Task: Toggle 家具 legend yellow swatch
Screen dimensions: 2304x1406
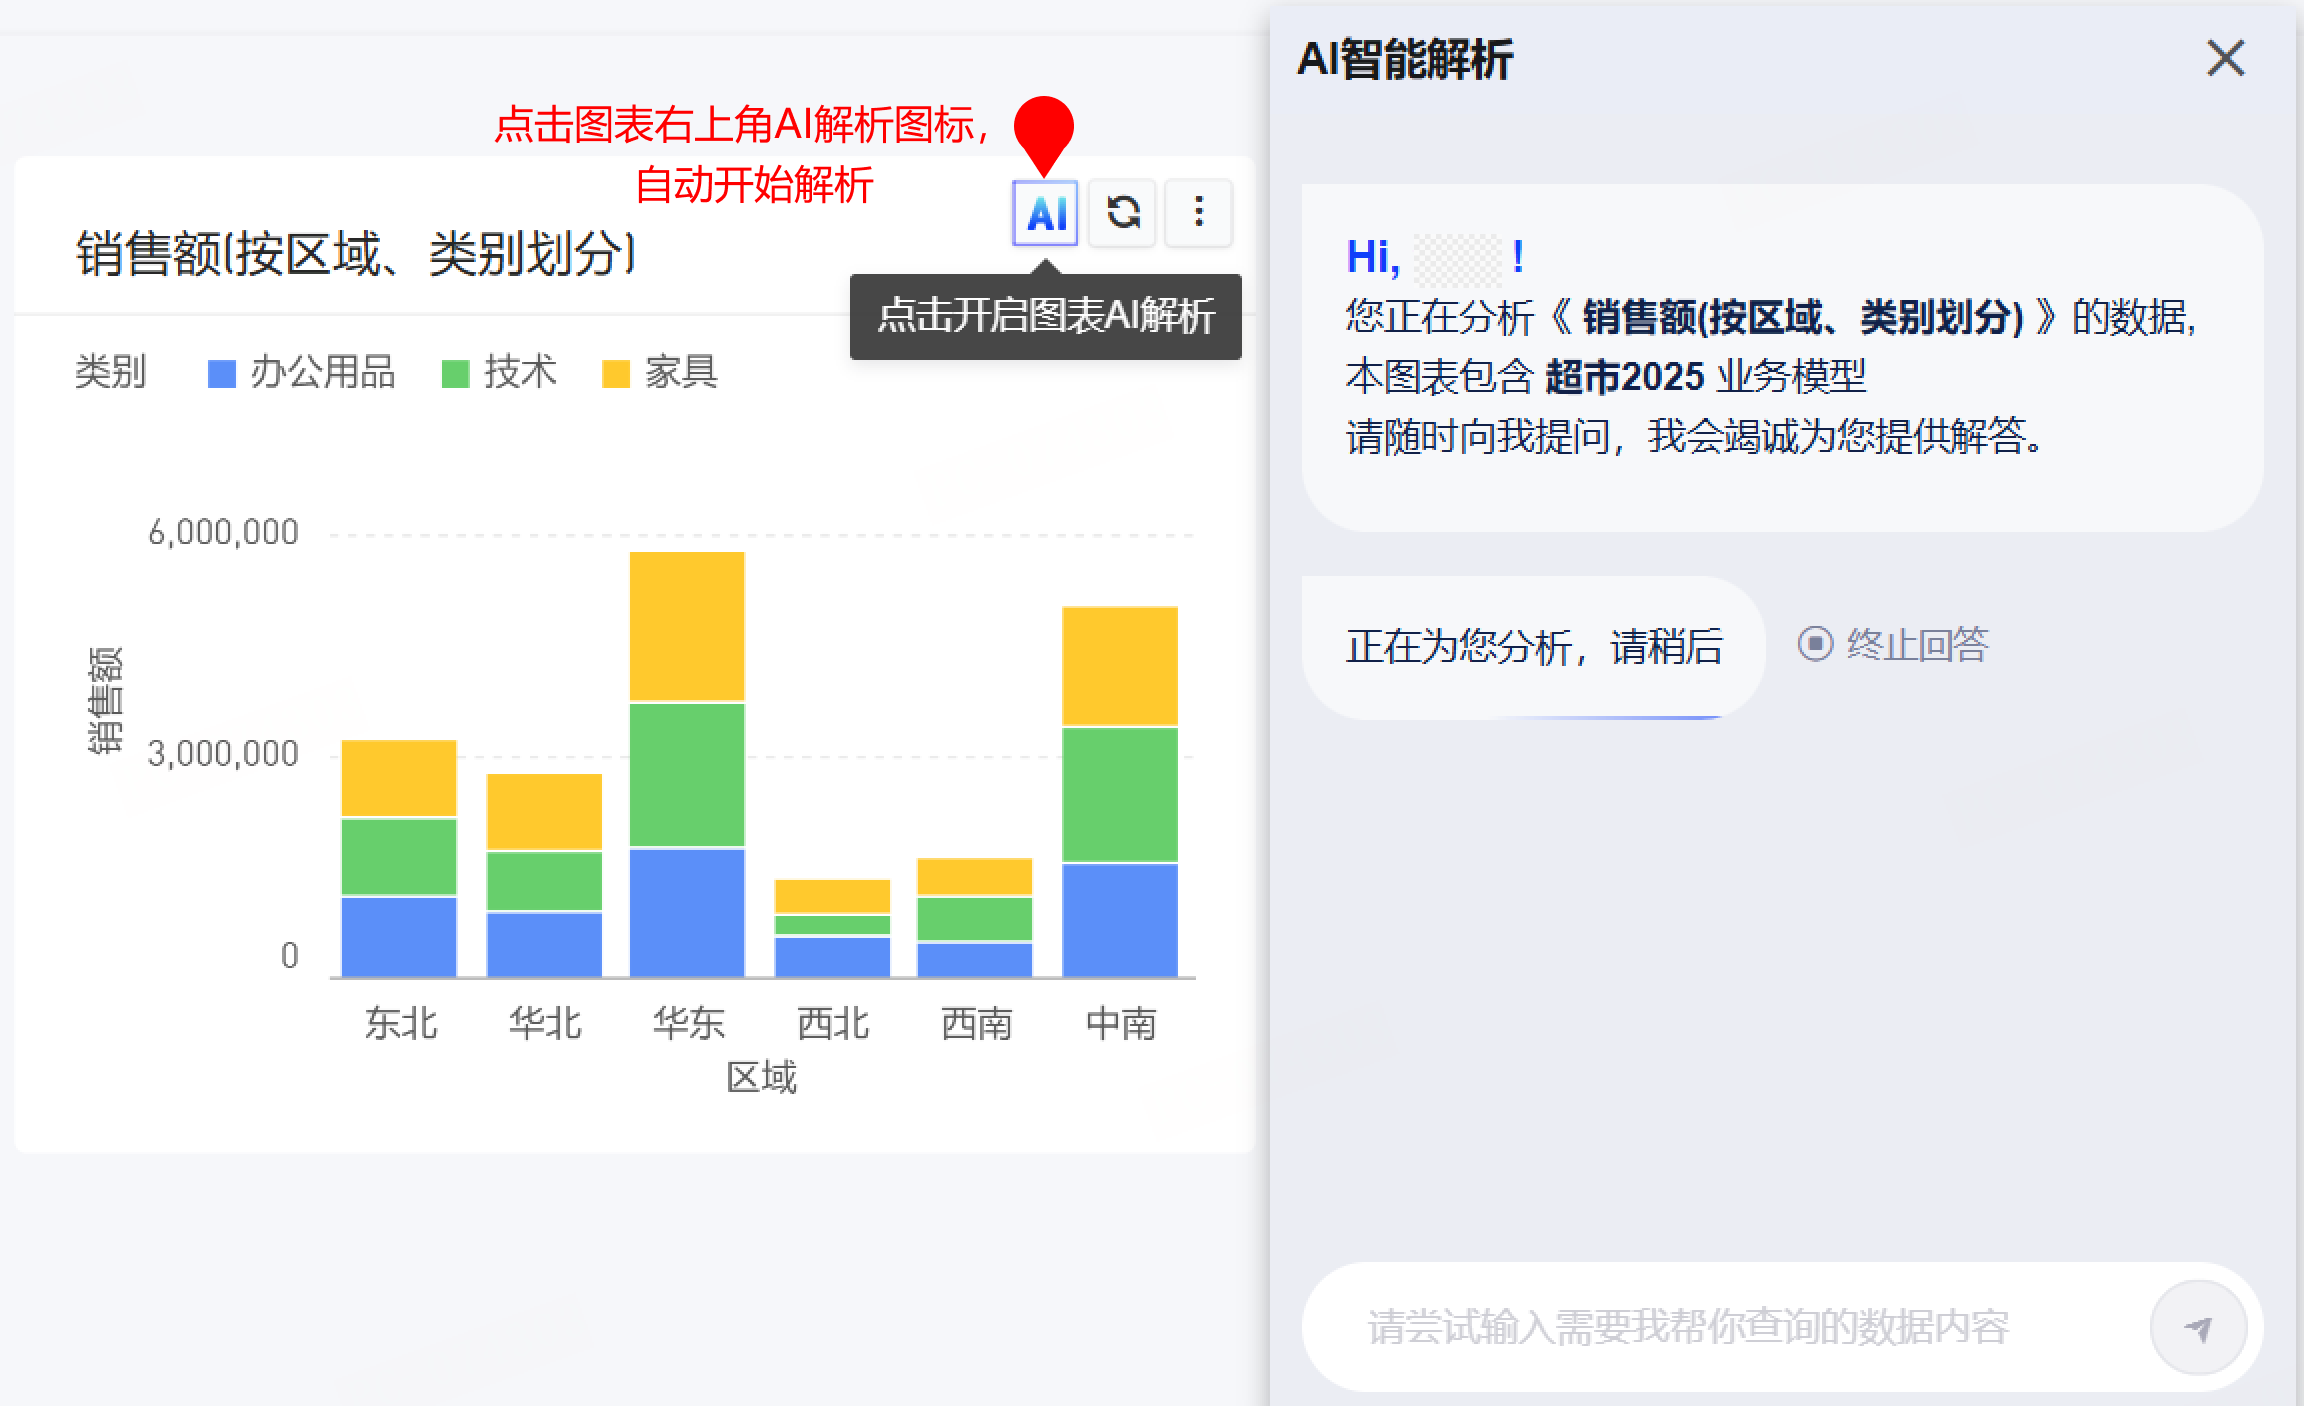Action: (616, 374)
